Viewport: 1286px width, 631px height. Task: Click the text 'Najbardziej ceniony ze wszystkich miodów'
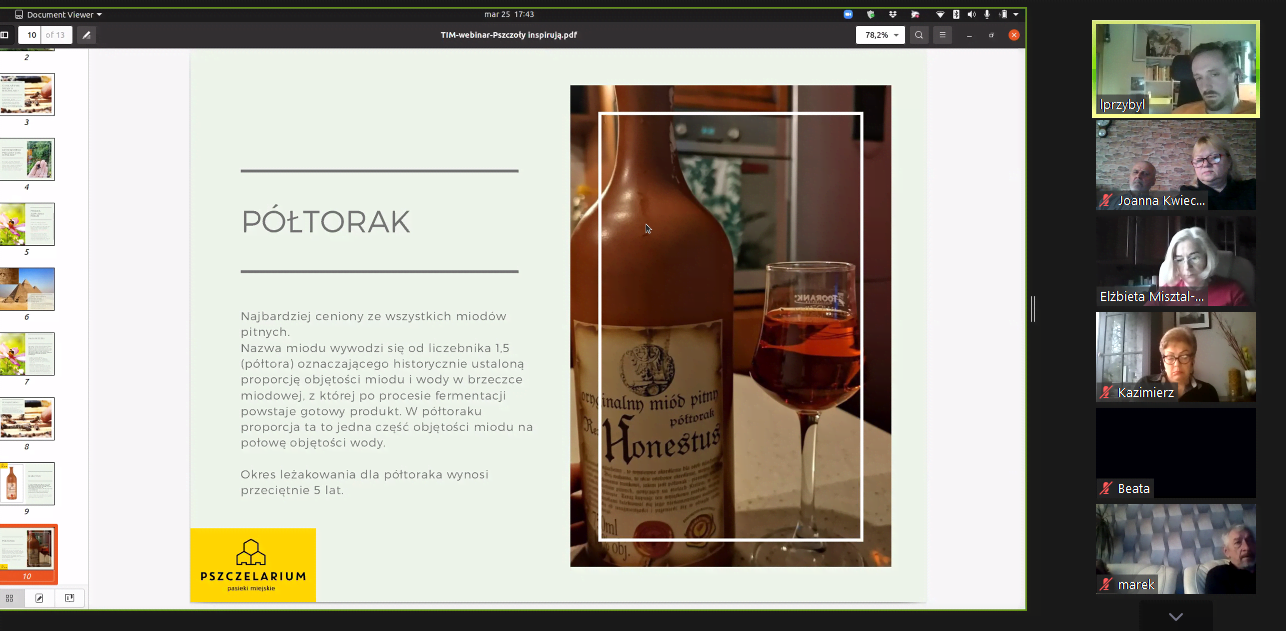(373, 316)
